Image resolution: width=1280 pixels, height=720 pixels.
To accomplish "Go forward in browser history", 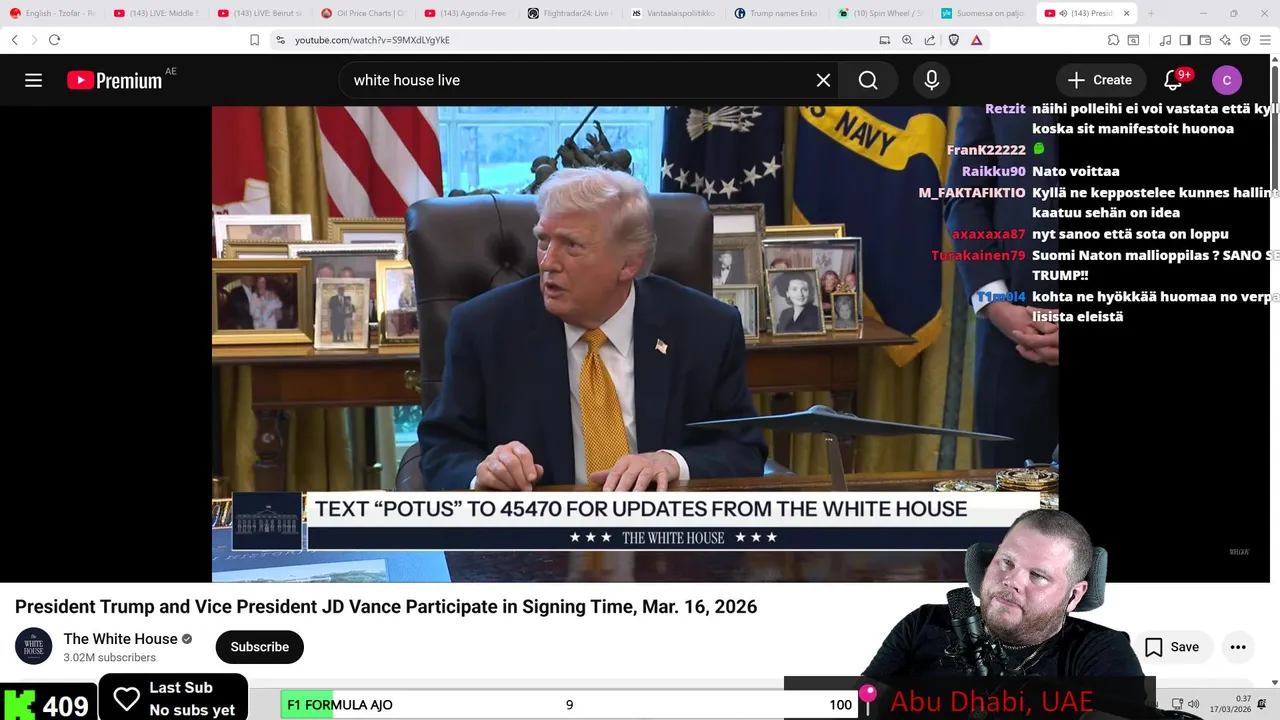I will click(34, 40).
